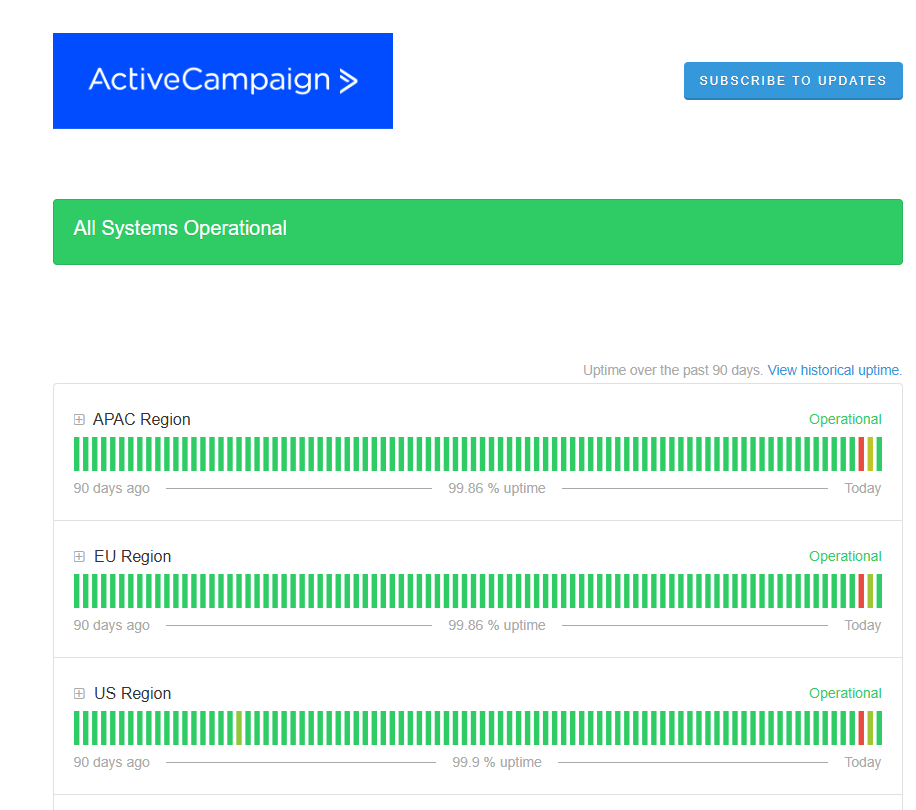Click the EU Region name label
This screenshot has height=810, width=916.
click(132, 557)
